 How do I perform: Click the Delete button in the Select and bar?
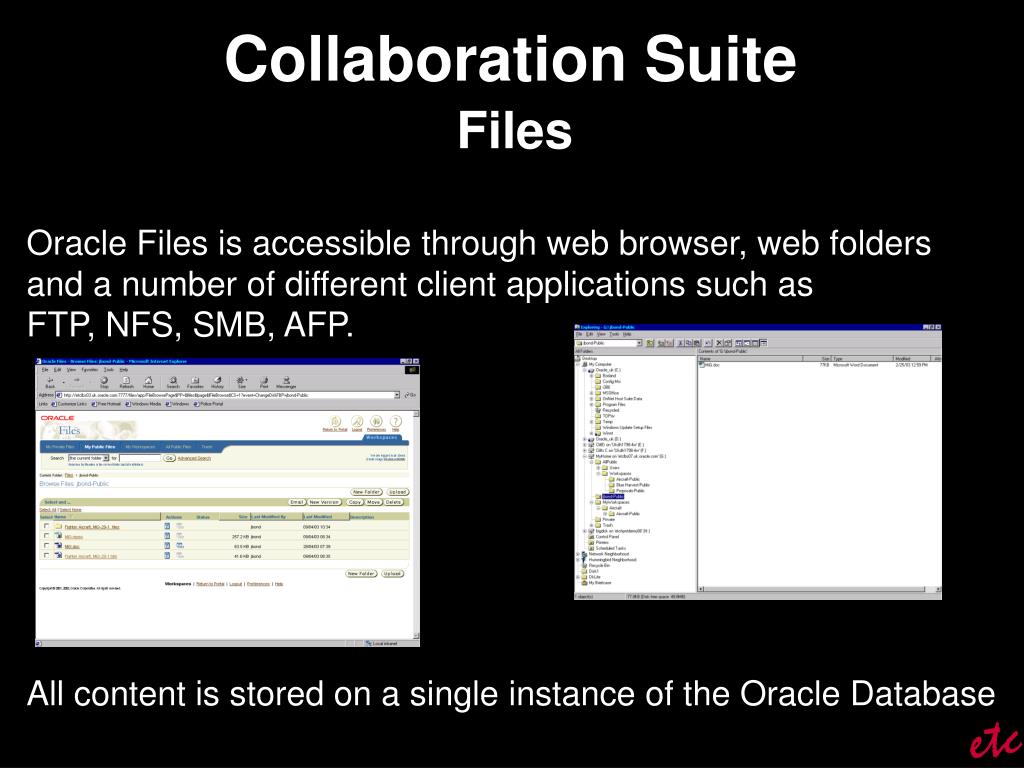point(393,502)
